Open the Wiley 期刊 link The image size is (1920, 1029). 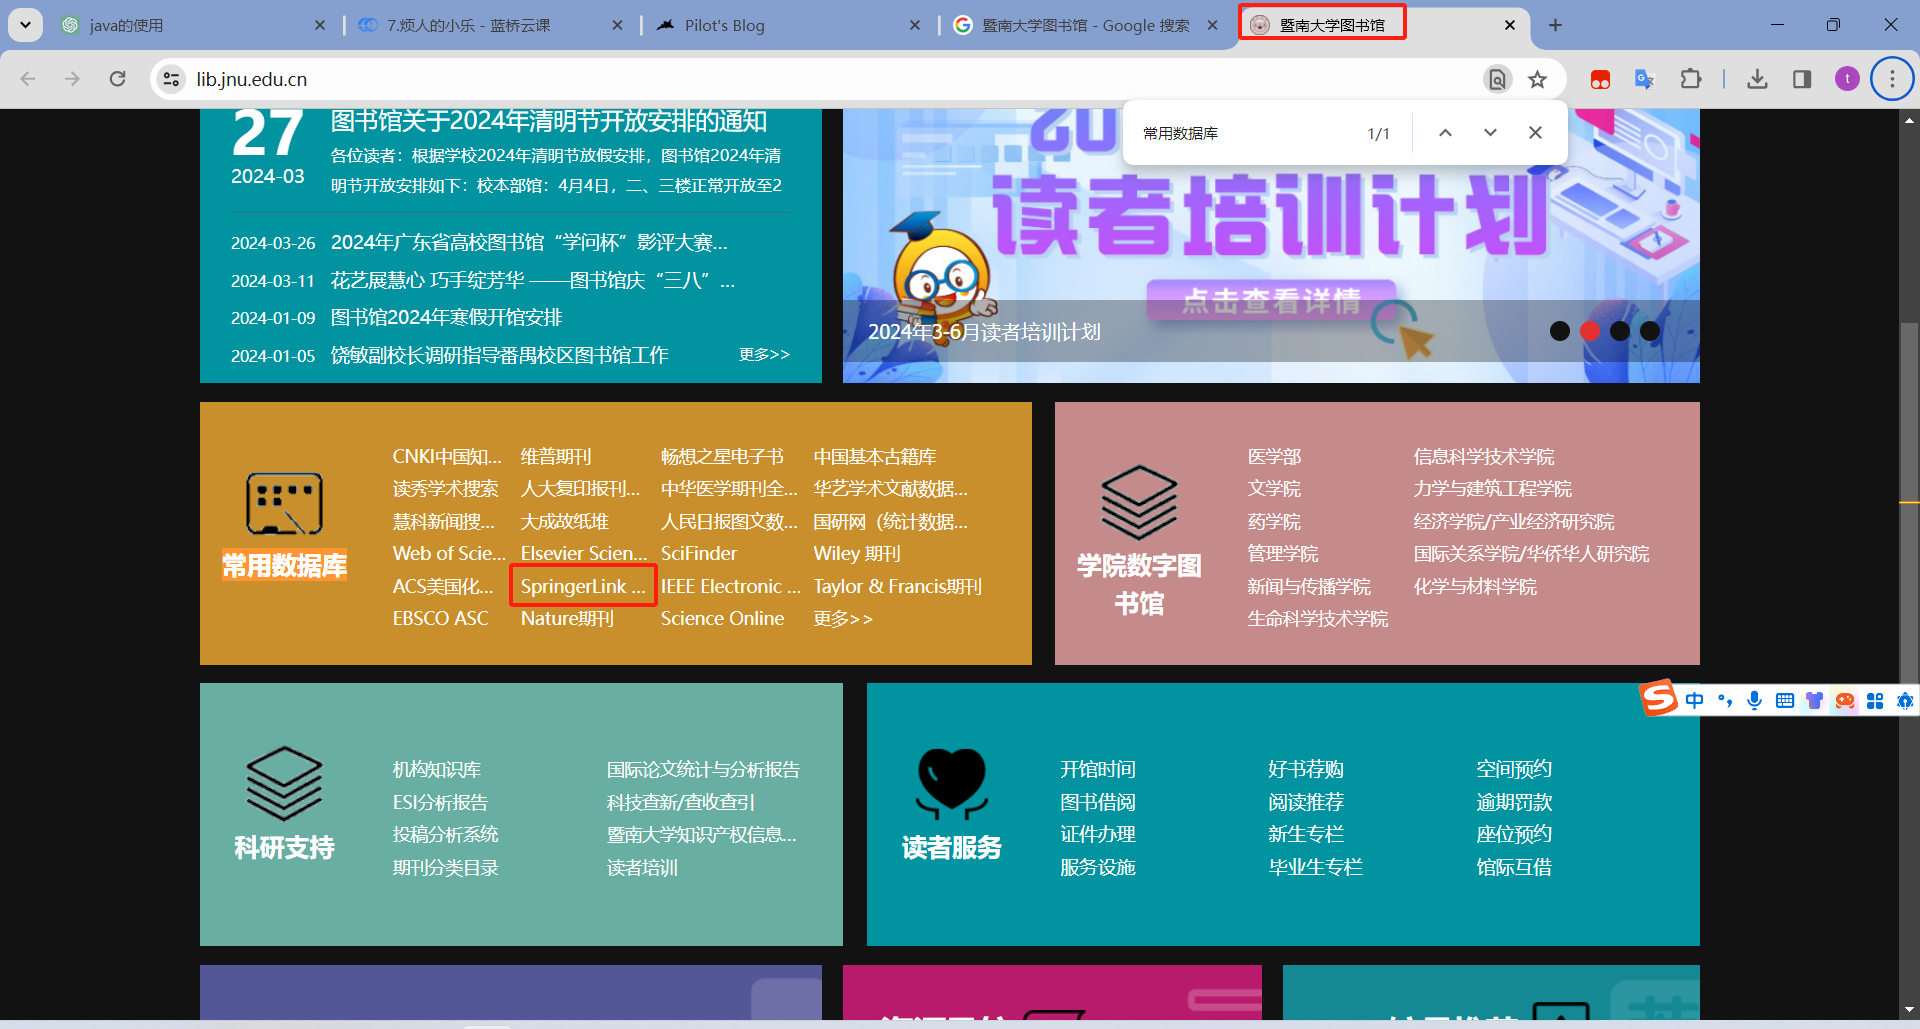point(857,553)
